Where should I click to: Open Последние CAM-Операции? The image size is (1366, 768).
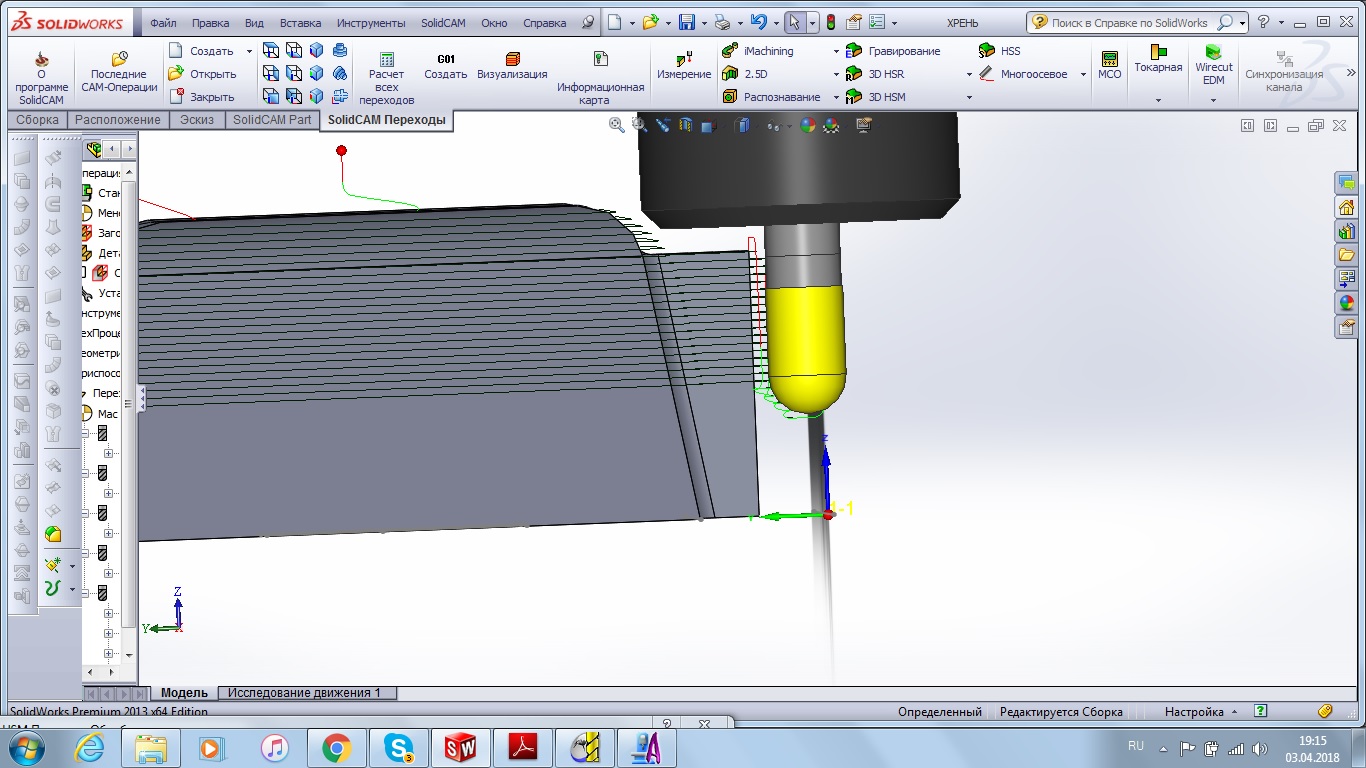click(118, 73)
